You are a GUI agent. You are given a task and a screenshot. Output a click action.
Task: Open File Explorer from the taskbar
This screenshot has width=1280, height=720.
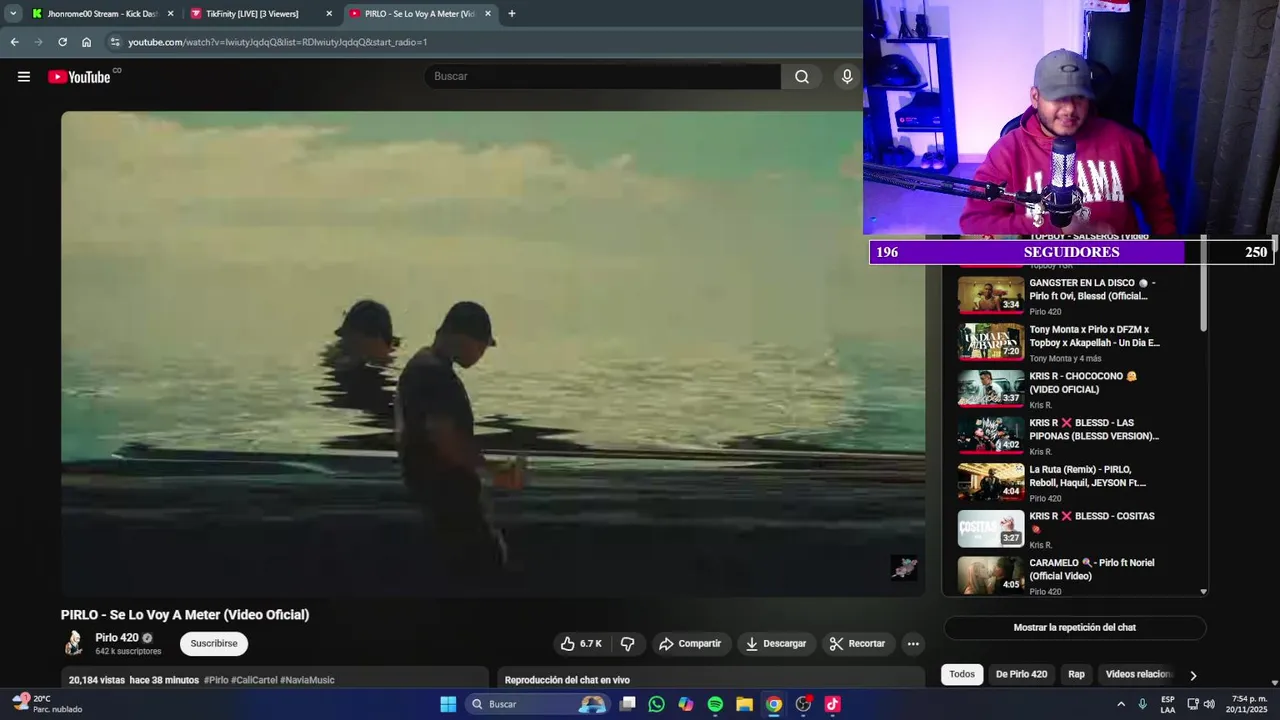744,704
